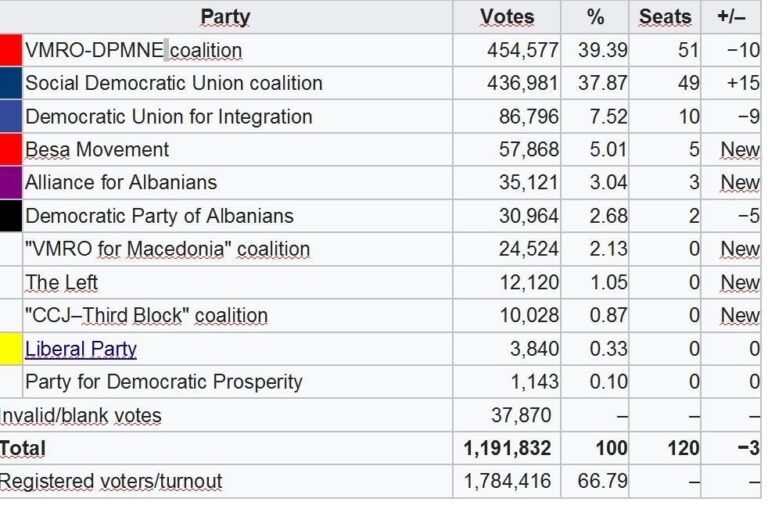The width and height of the screenshot is (768, 509).
Task: Click the turnout 66.79 cell
Action: pyautogui.click(x=595, y=481)
